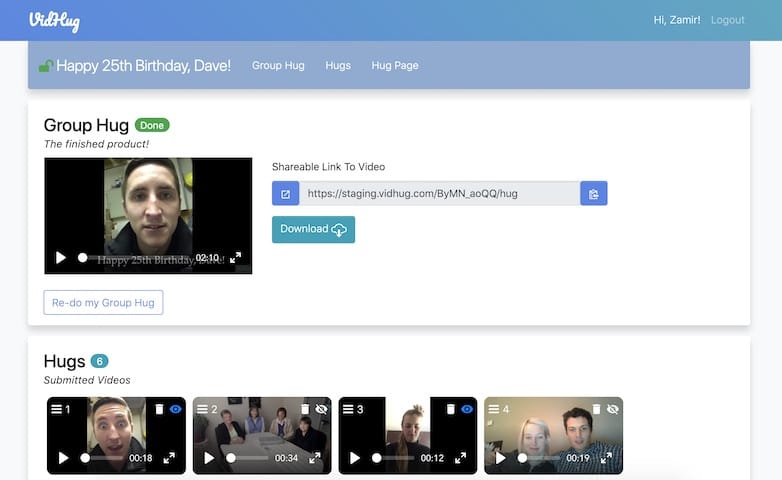Click the green unlock padlock icon
This screenshot has width=782, height=480.
click(46, 66)
